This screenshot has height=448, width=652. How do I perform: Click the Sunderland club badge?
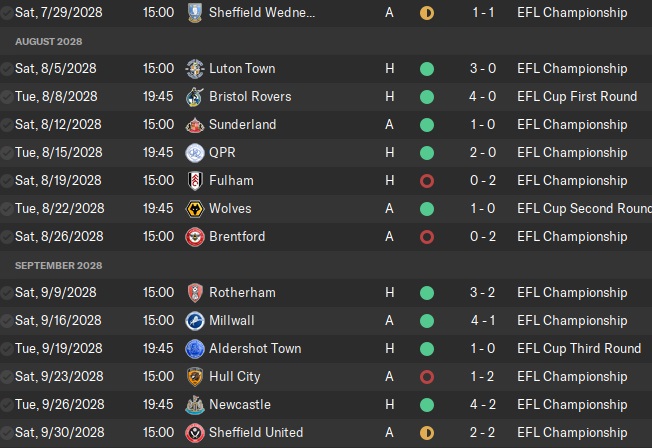(195, 125)
